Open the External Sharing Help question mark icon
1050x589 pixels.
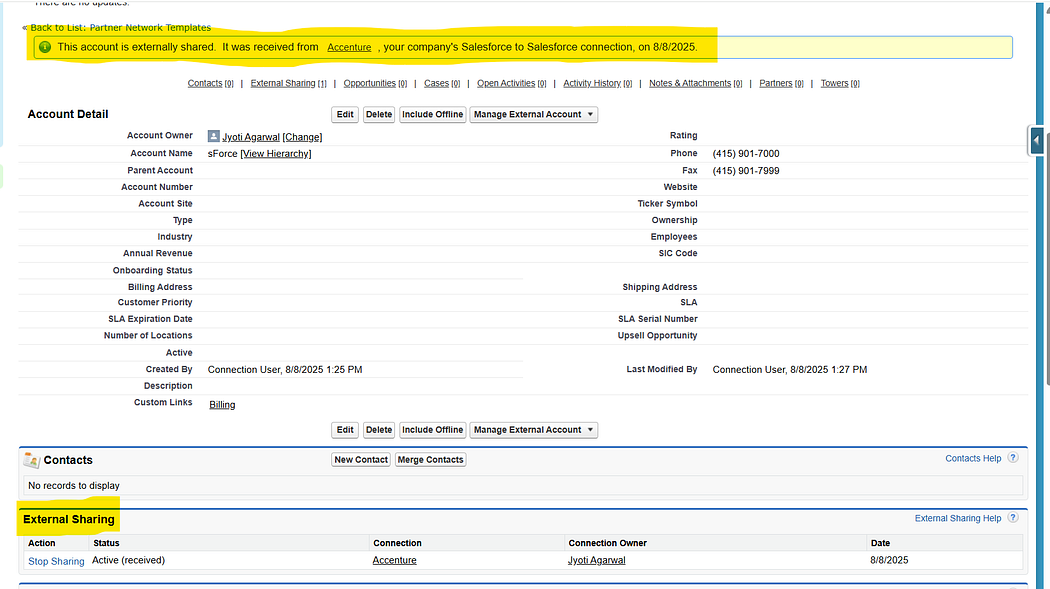(1012, 518)
